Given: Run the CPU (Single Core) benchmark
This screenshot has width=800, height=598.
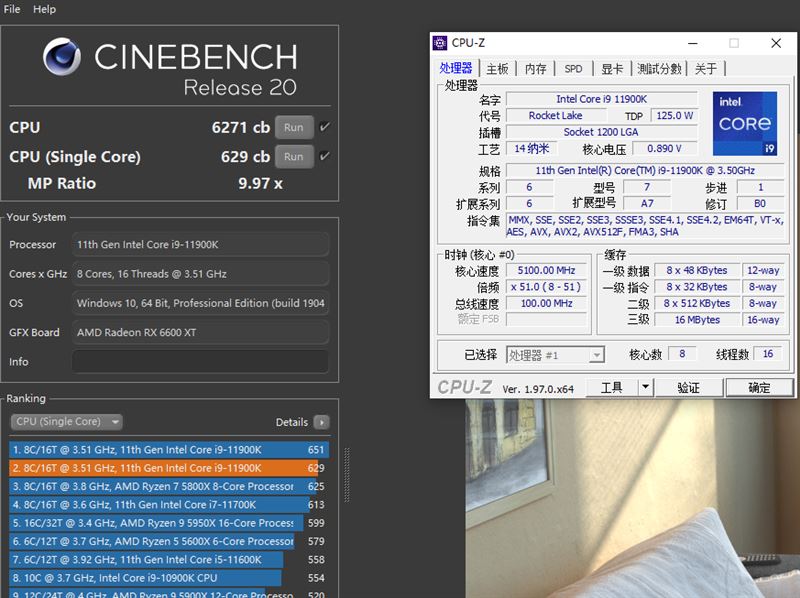Looking at the screenshot, I should (294, 157).
